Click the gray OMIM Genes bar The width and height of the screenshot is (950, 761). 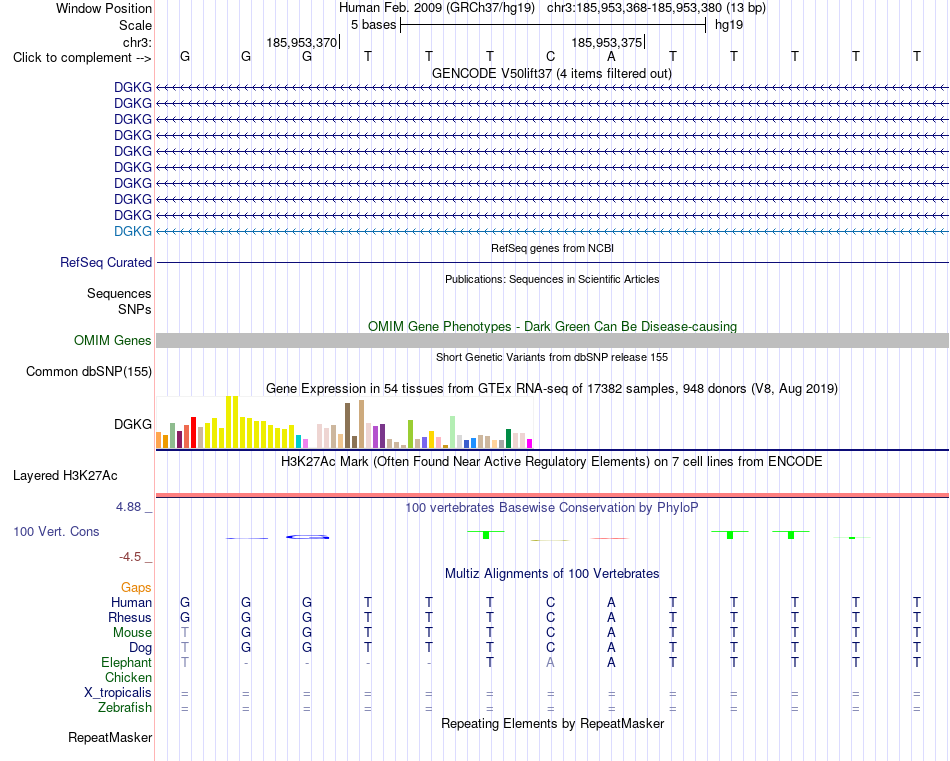pos(553,341)
